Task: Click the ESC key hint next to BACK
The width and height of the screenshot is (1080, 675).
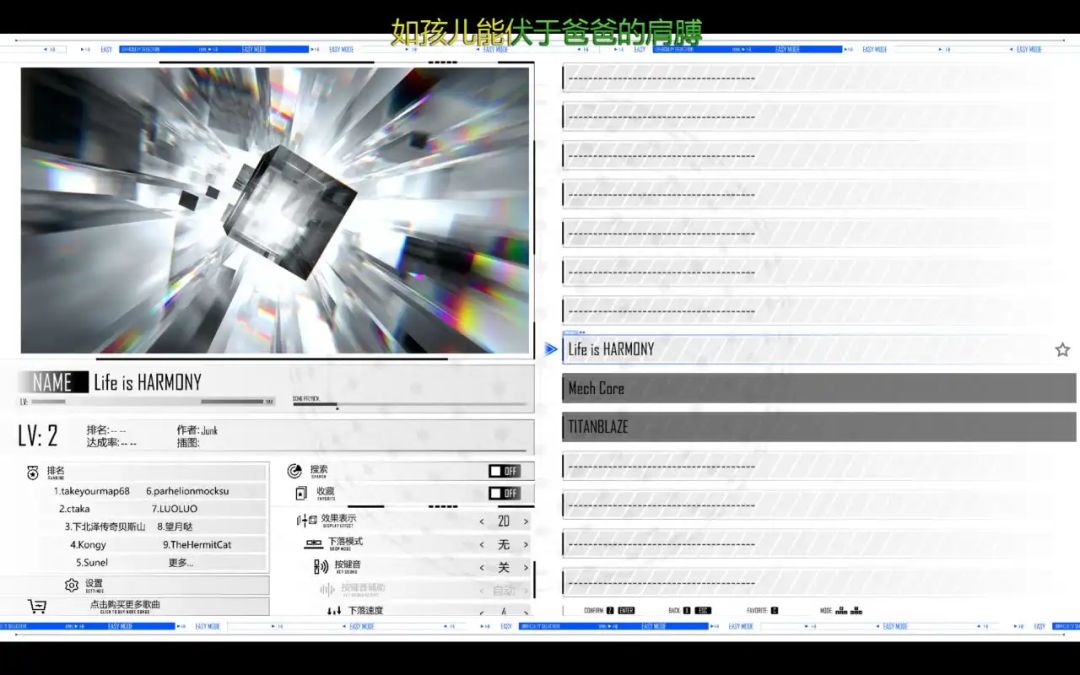Action: [703, 610]
